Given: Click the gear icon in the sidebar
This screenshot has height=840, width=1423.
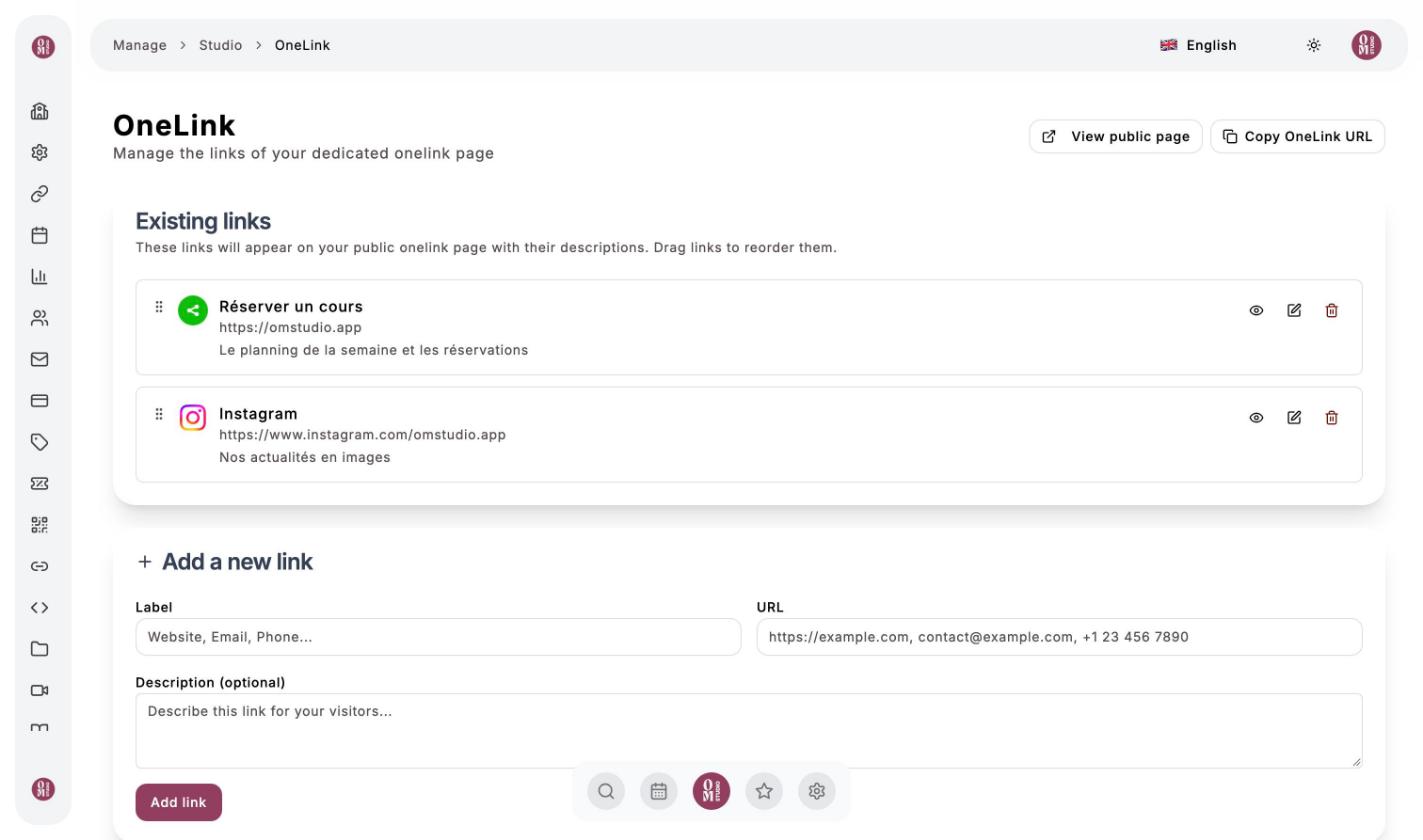Looking at the screenshot, I should [x=40, y=152].
